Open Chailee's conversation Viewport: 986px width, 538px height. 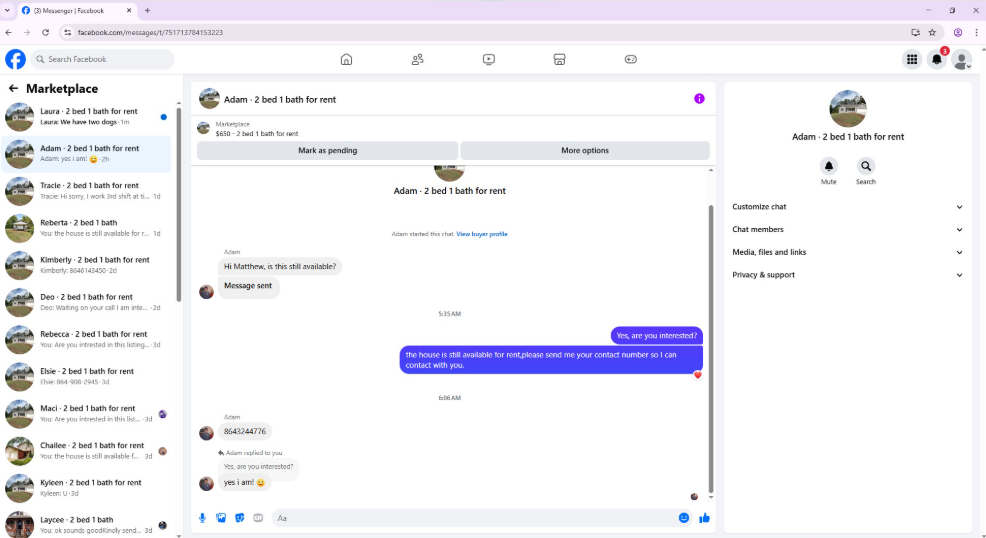pyautogui.click(x=86, y=451)
